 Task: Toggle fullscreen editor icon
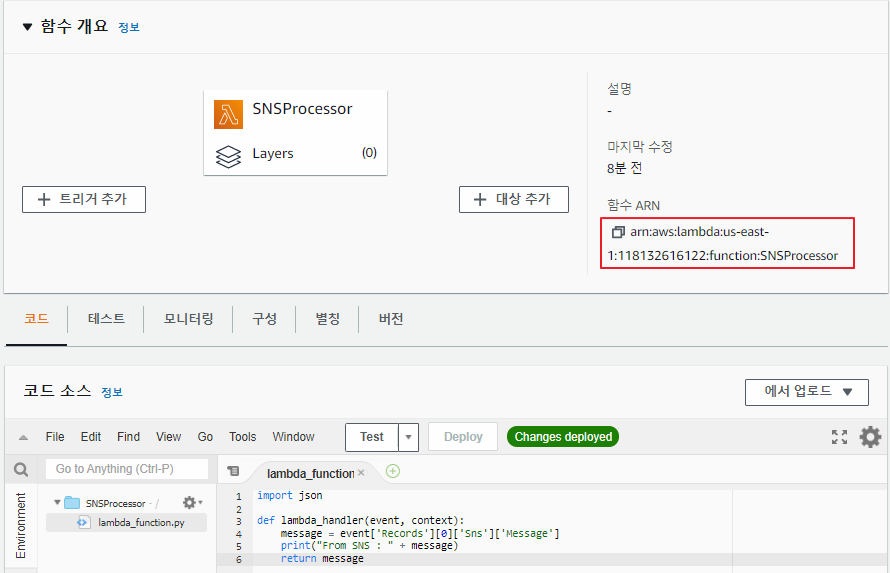[839, 437]
